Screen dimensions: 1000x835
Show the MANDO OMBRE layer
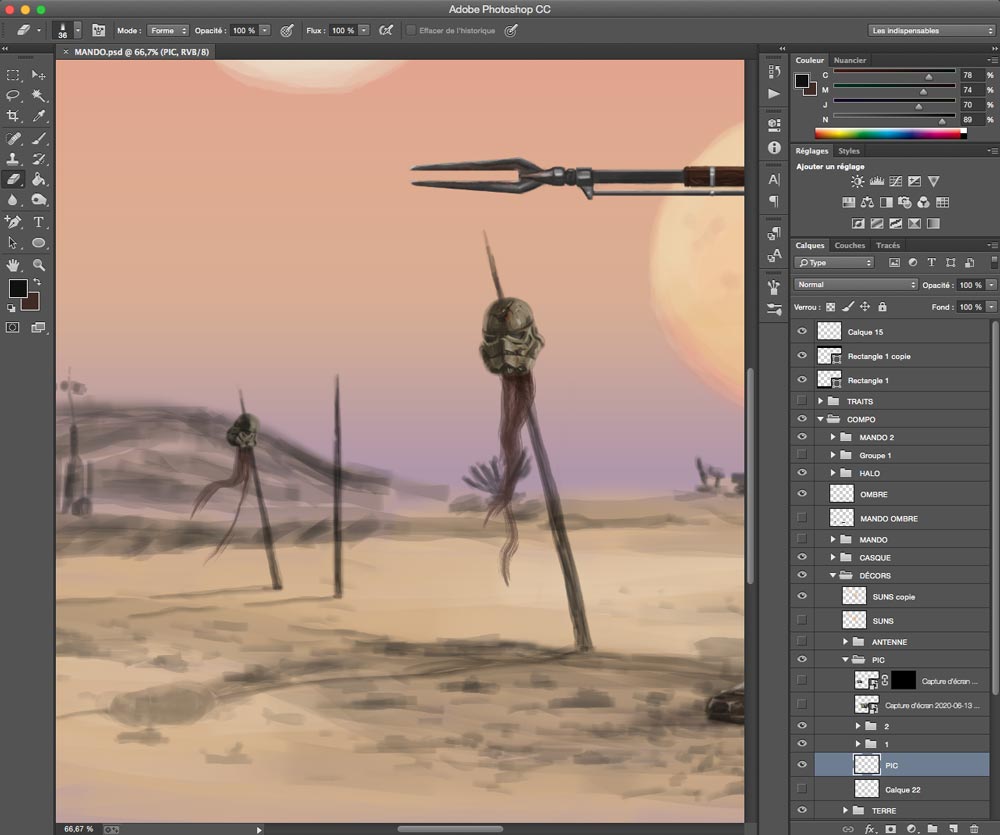click(802, 518)
